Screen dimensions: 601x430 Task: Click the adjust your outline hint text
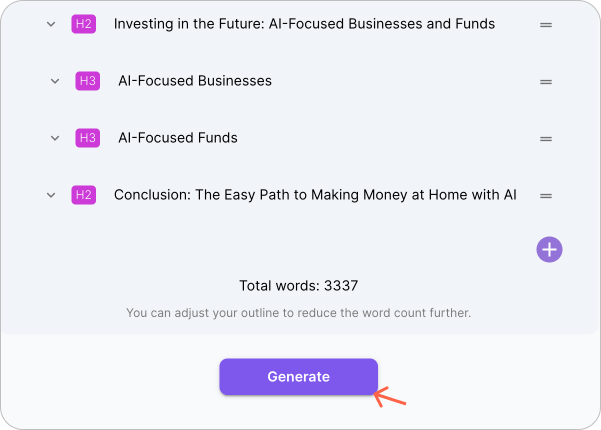click(x=298, y=313)
